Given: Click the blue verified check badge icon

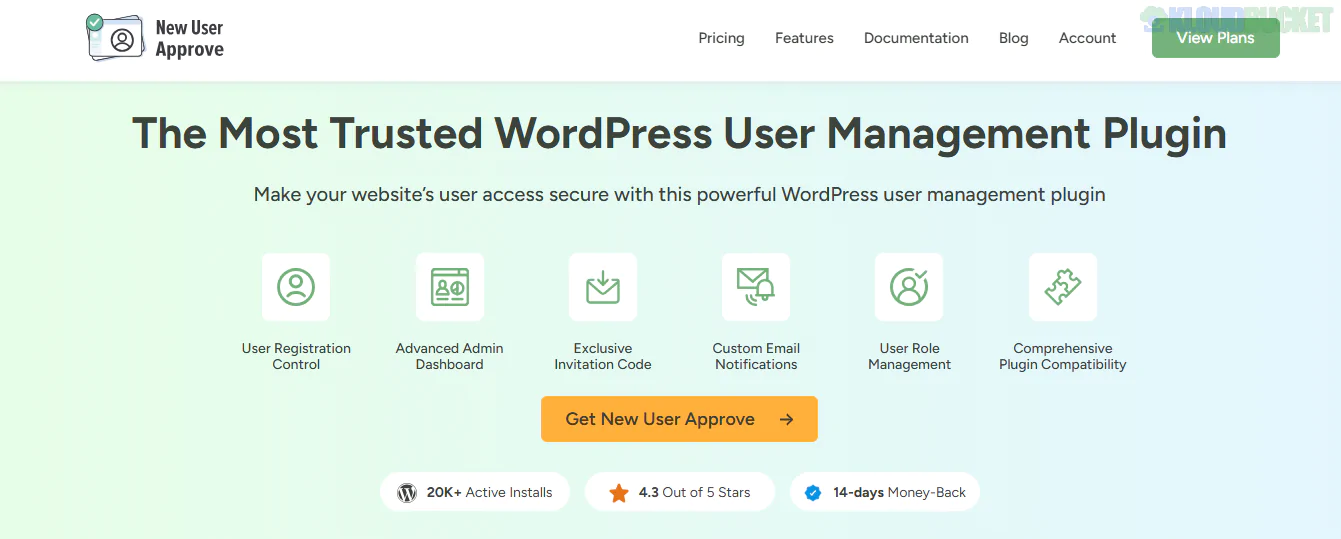Looking at the screenshot, I should point(813,493).
